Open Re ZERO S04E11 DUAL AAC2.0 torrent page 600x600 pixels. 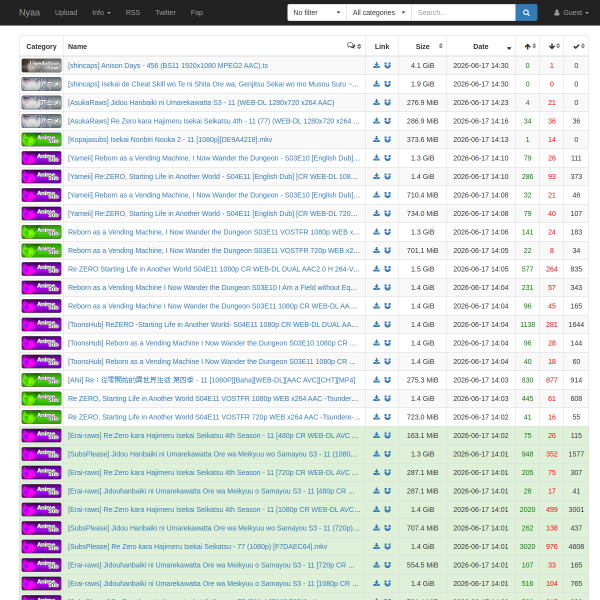pyautogui.click(x=214, y=269)
